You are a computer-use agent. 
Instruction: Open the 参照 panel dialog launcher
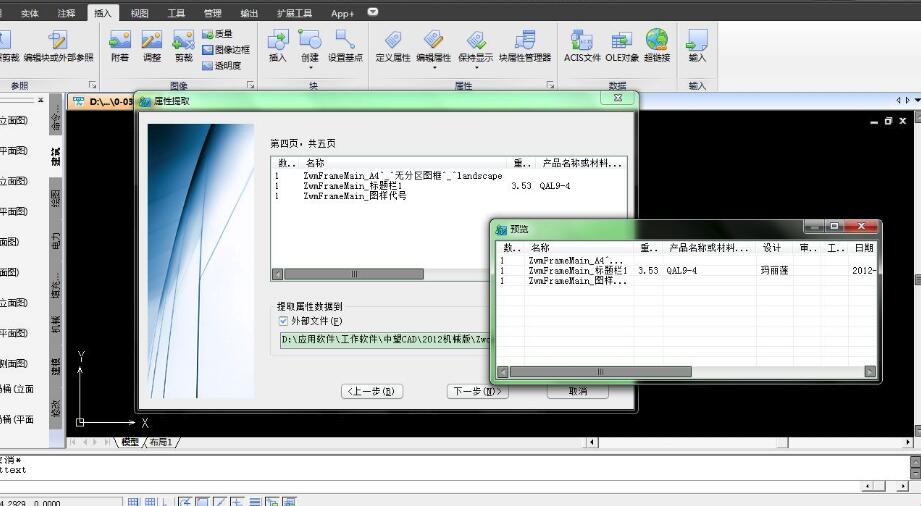point(92,85)
